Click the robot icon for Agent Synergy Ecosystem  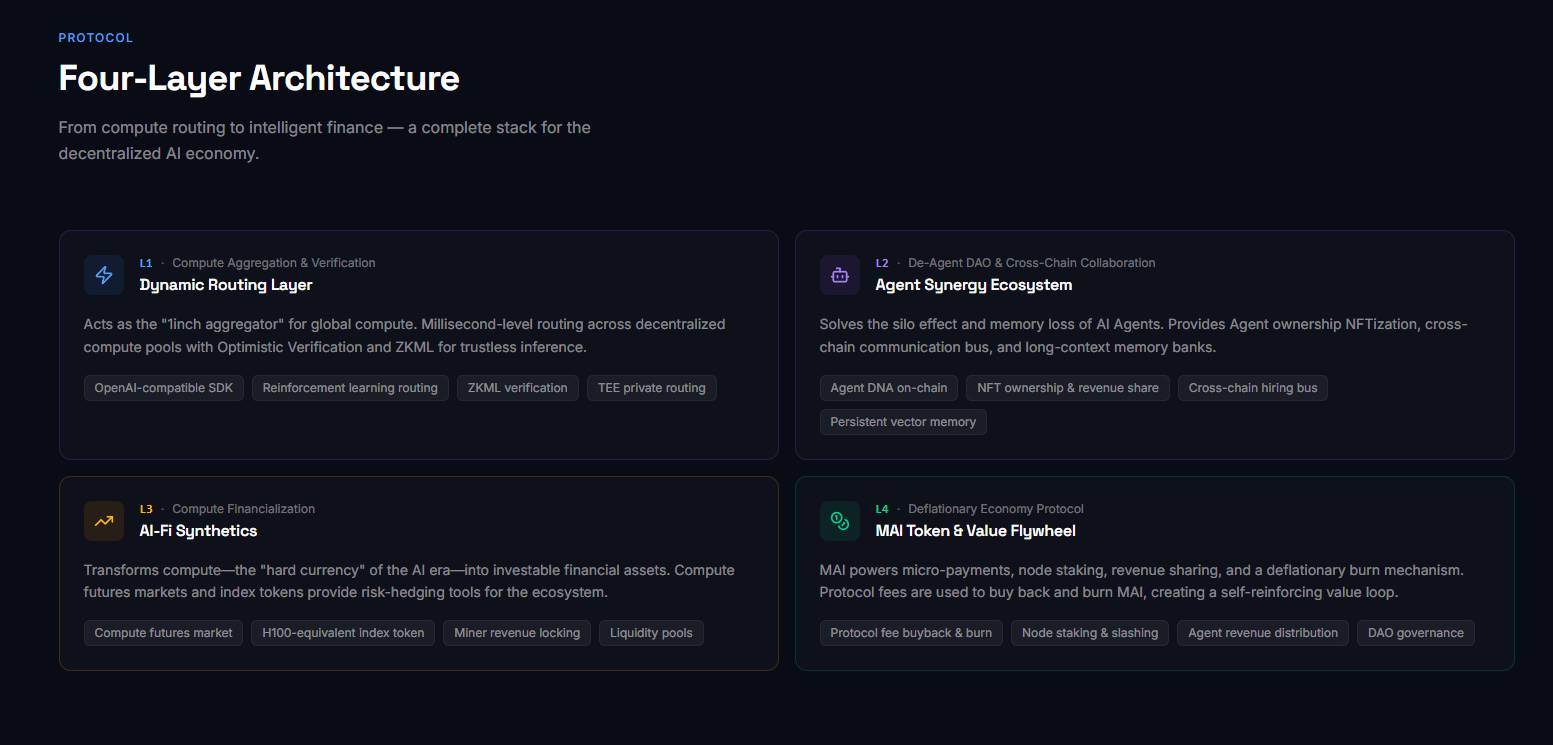[x=840, y=275]
